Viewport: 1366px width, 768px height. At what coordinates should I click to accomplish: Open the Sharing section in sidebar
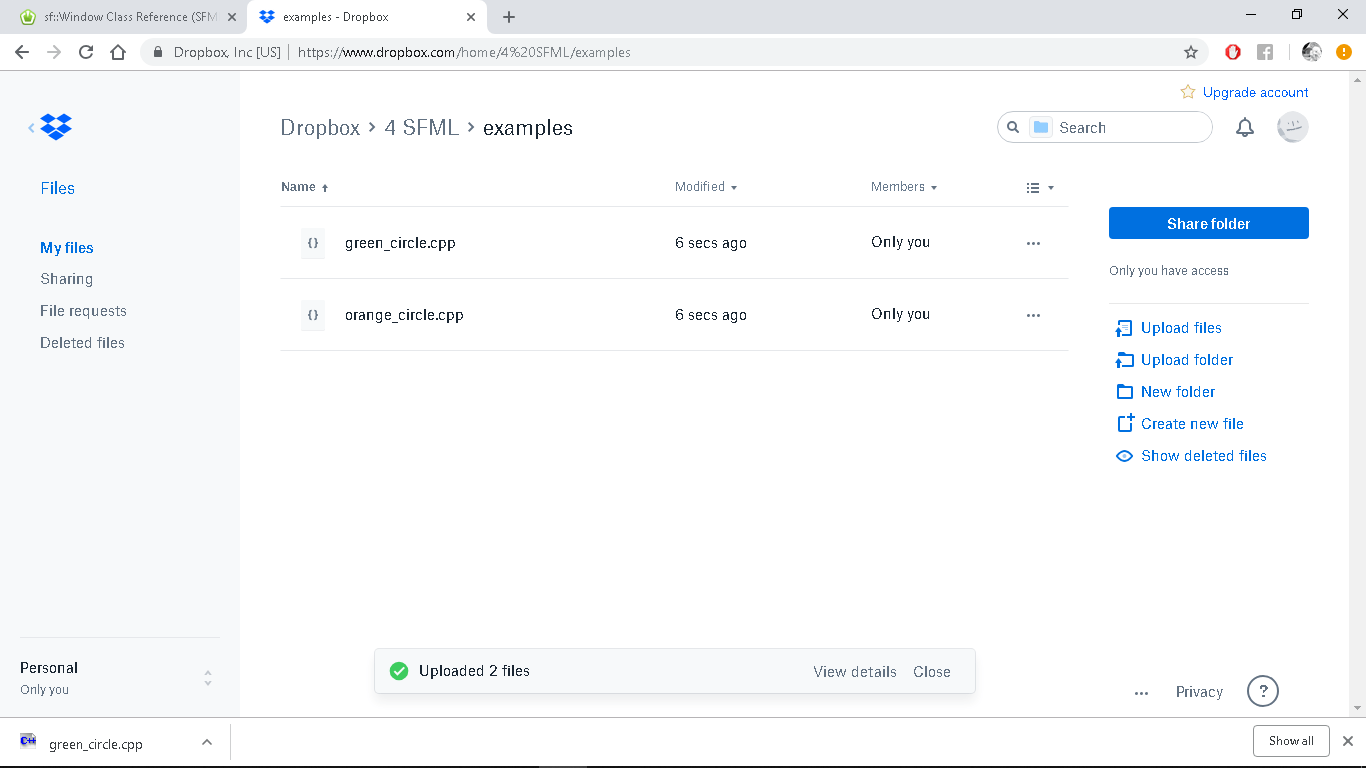point(66,279)
